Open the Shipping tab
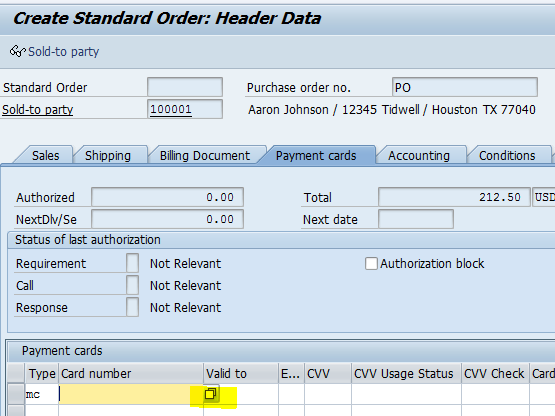The image size is (555, 416). [x=108, y=155]
